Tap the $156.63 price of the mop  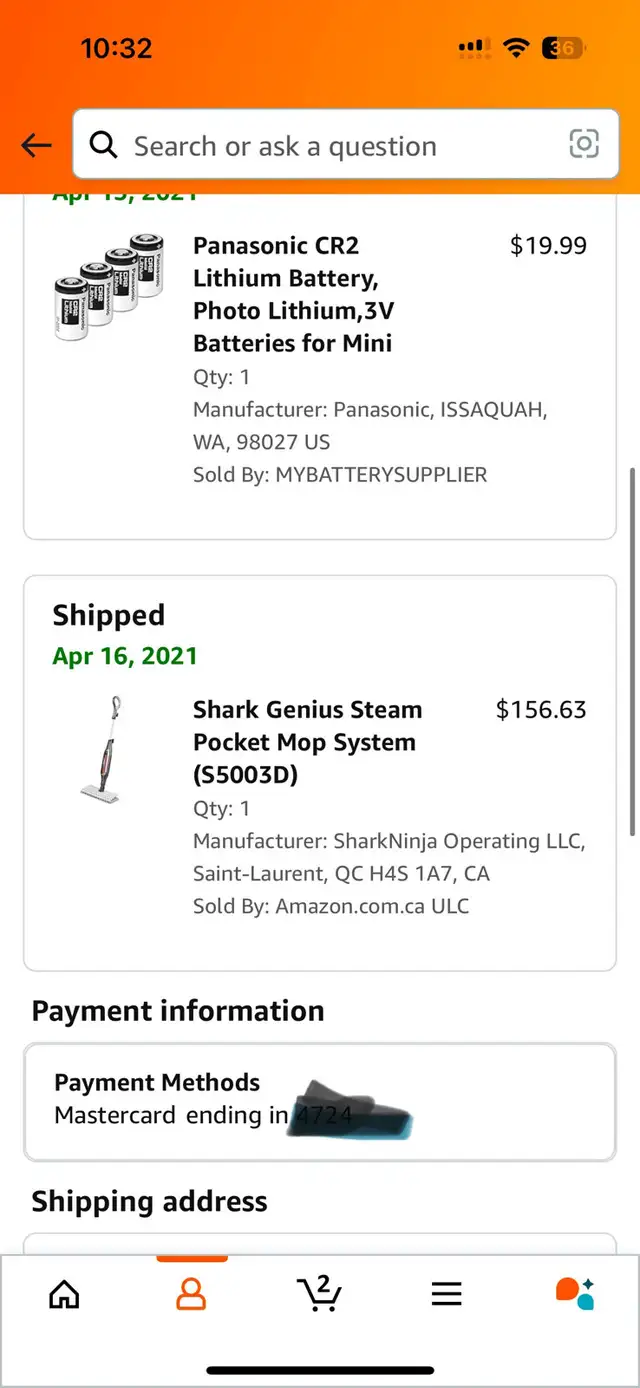(541, 710)
